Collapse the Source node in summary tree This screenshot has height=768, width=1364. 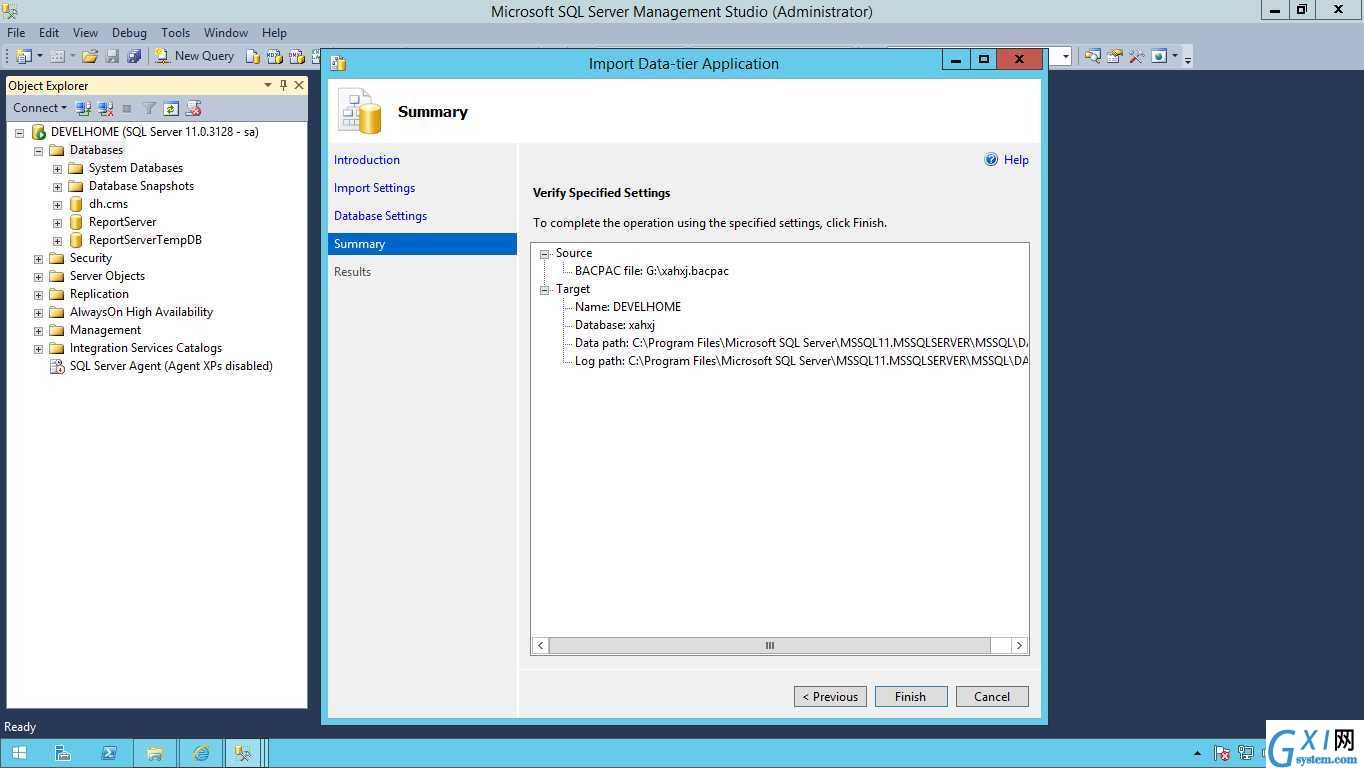coord(545,254)
